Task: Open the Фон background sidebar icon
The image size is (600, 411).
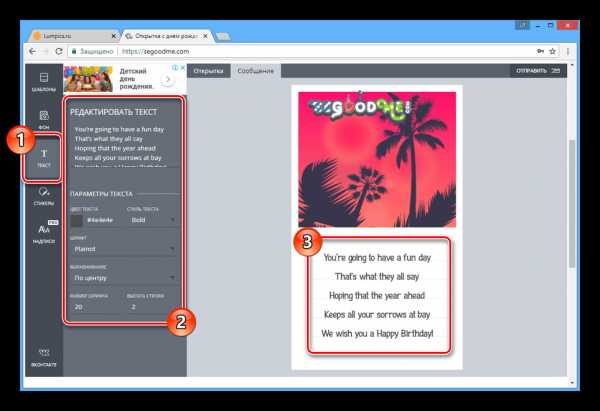Action: click(44, 119)
